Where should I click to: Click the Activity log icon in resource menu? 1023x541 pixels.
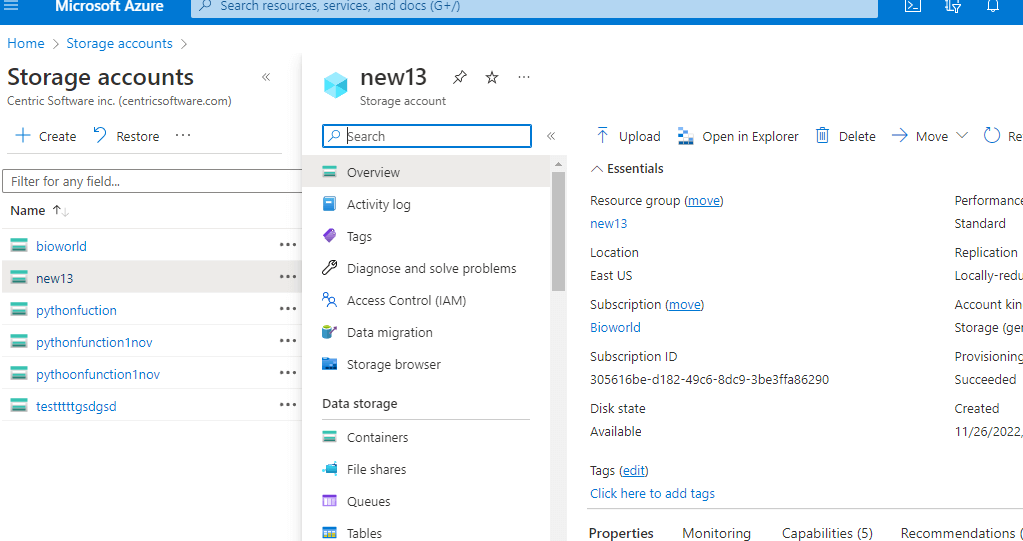329,204
